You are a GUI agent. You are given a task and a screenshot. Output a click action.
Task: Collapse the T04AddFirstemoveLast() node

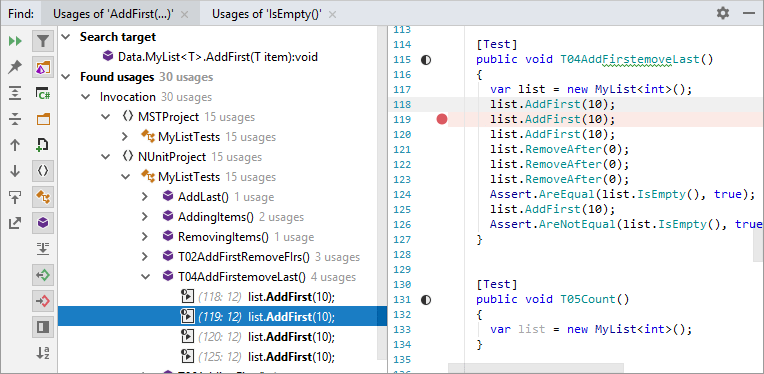point(145,277)
